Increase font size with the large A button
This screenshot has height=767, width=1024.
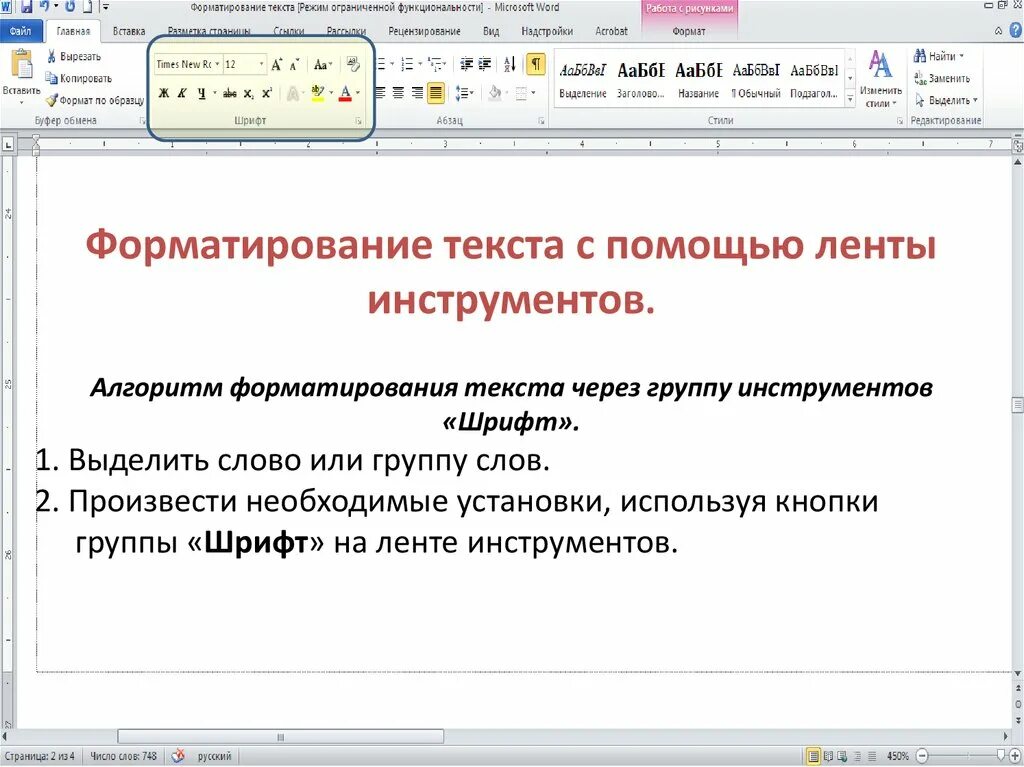pos(277,64)
